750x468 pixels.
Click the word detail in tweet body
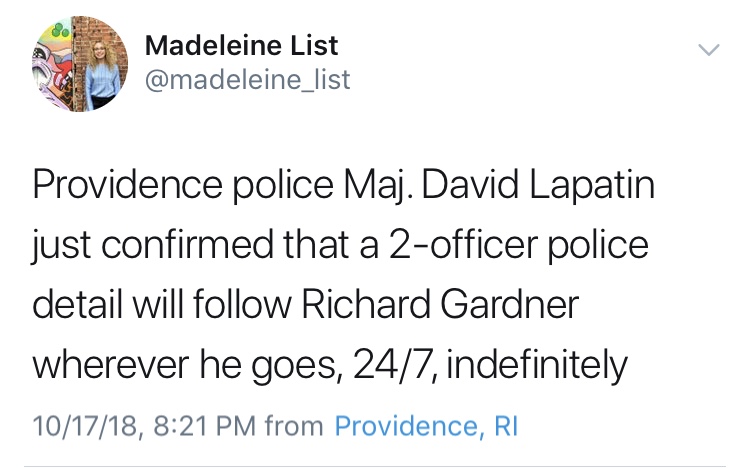click(x=77, y=304)
